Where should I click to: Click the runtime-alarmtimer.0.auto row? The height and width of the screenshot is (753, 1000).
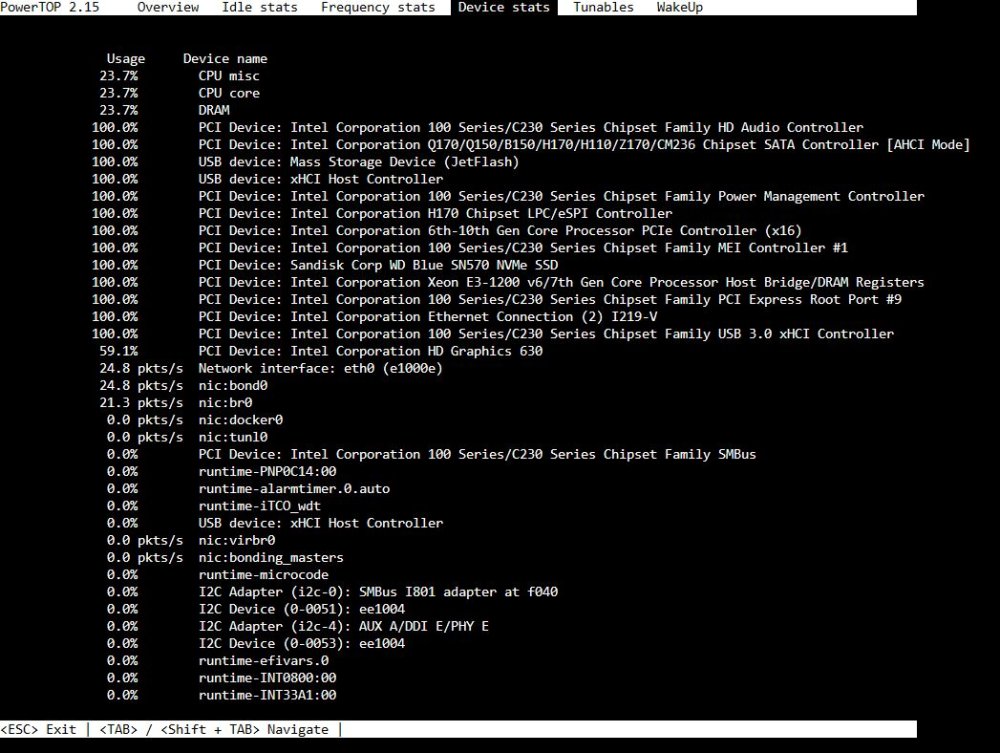pyautogui.click(x=248, y=489)
